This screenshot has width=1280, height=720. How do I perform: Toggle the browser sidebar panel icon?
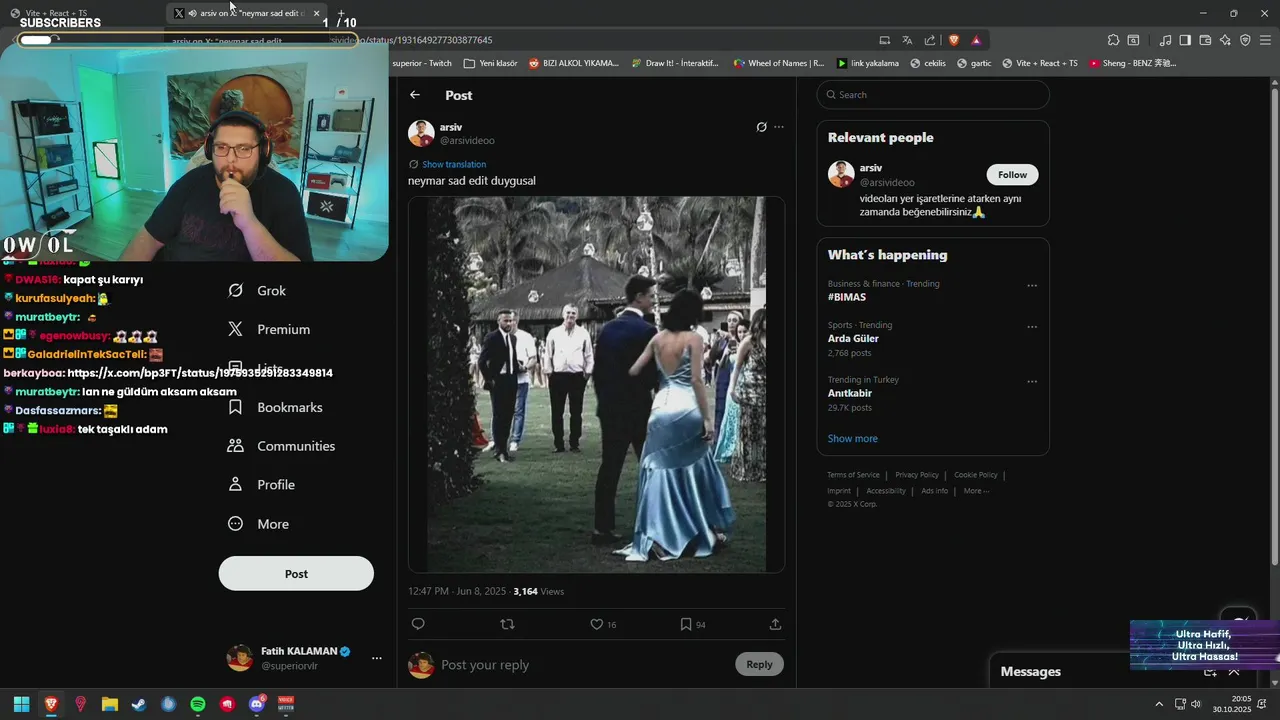click(x=1185, y=40)
